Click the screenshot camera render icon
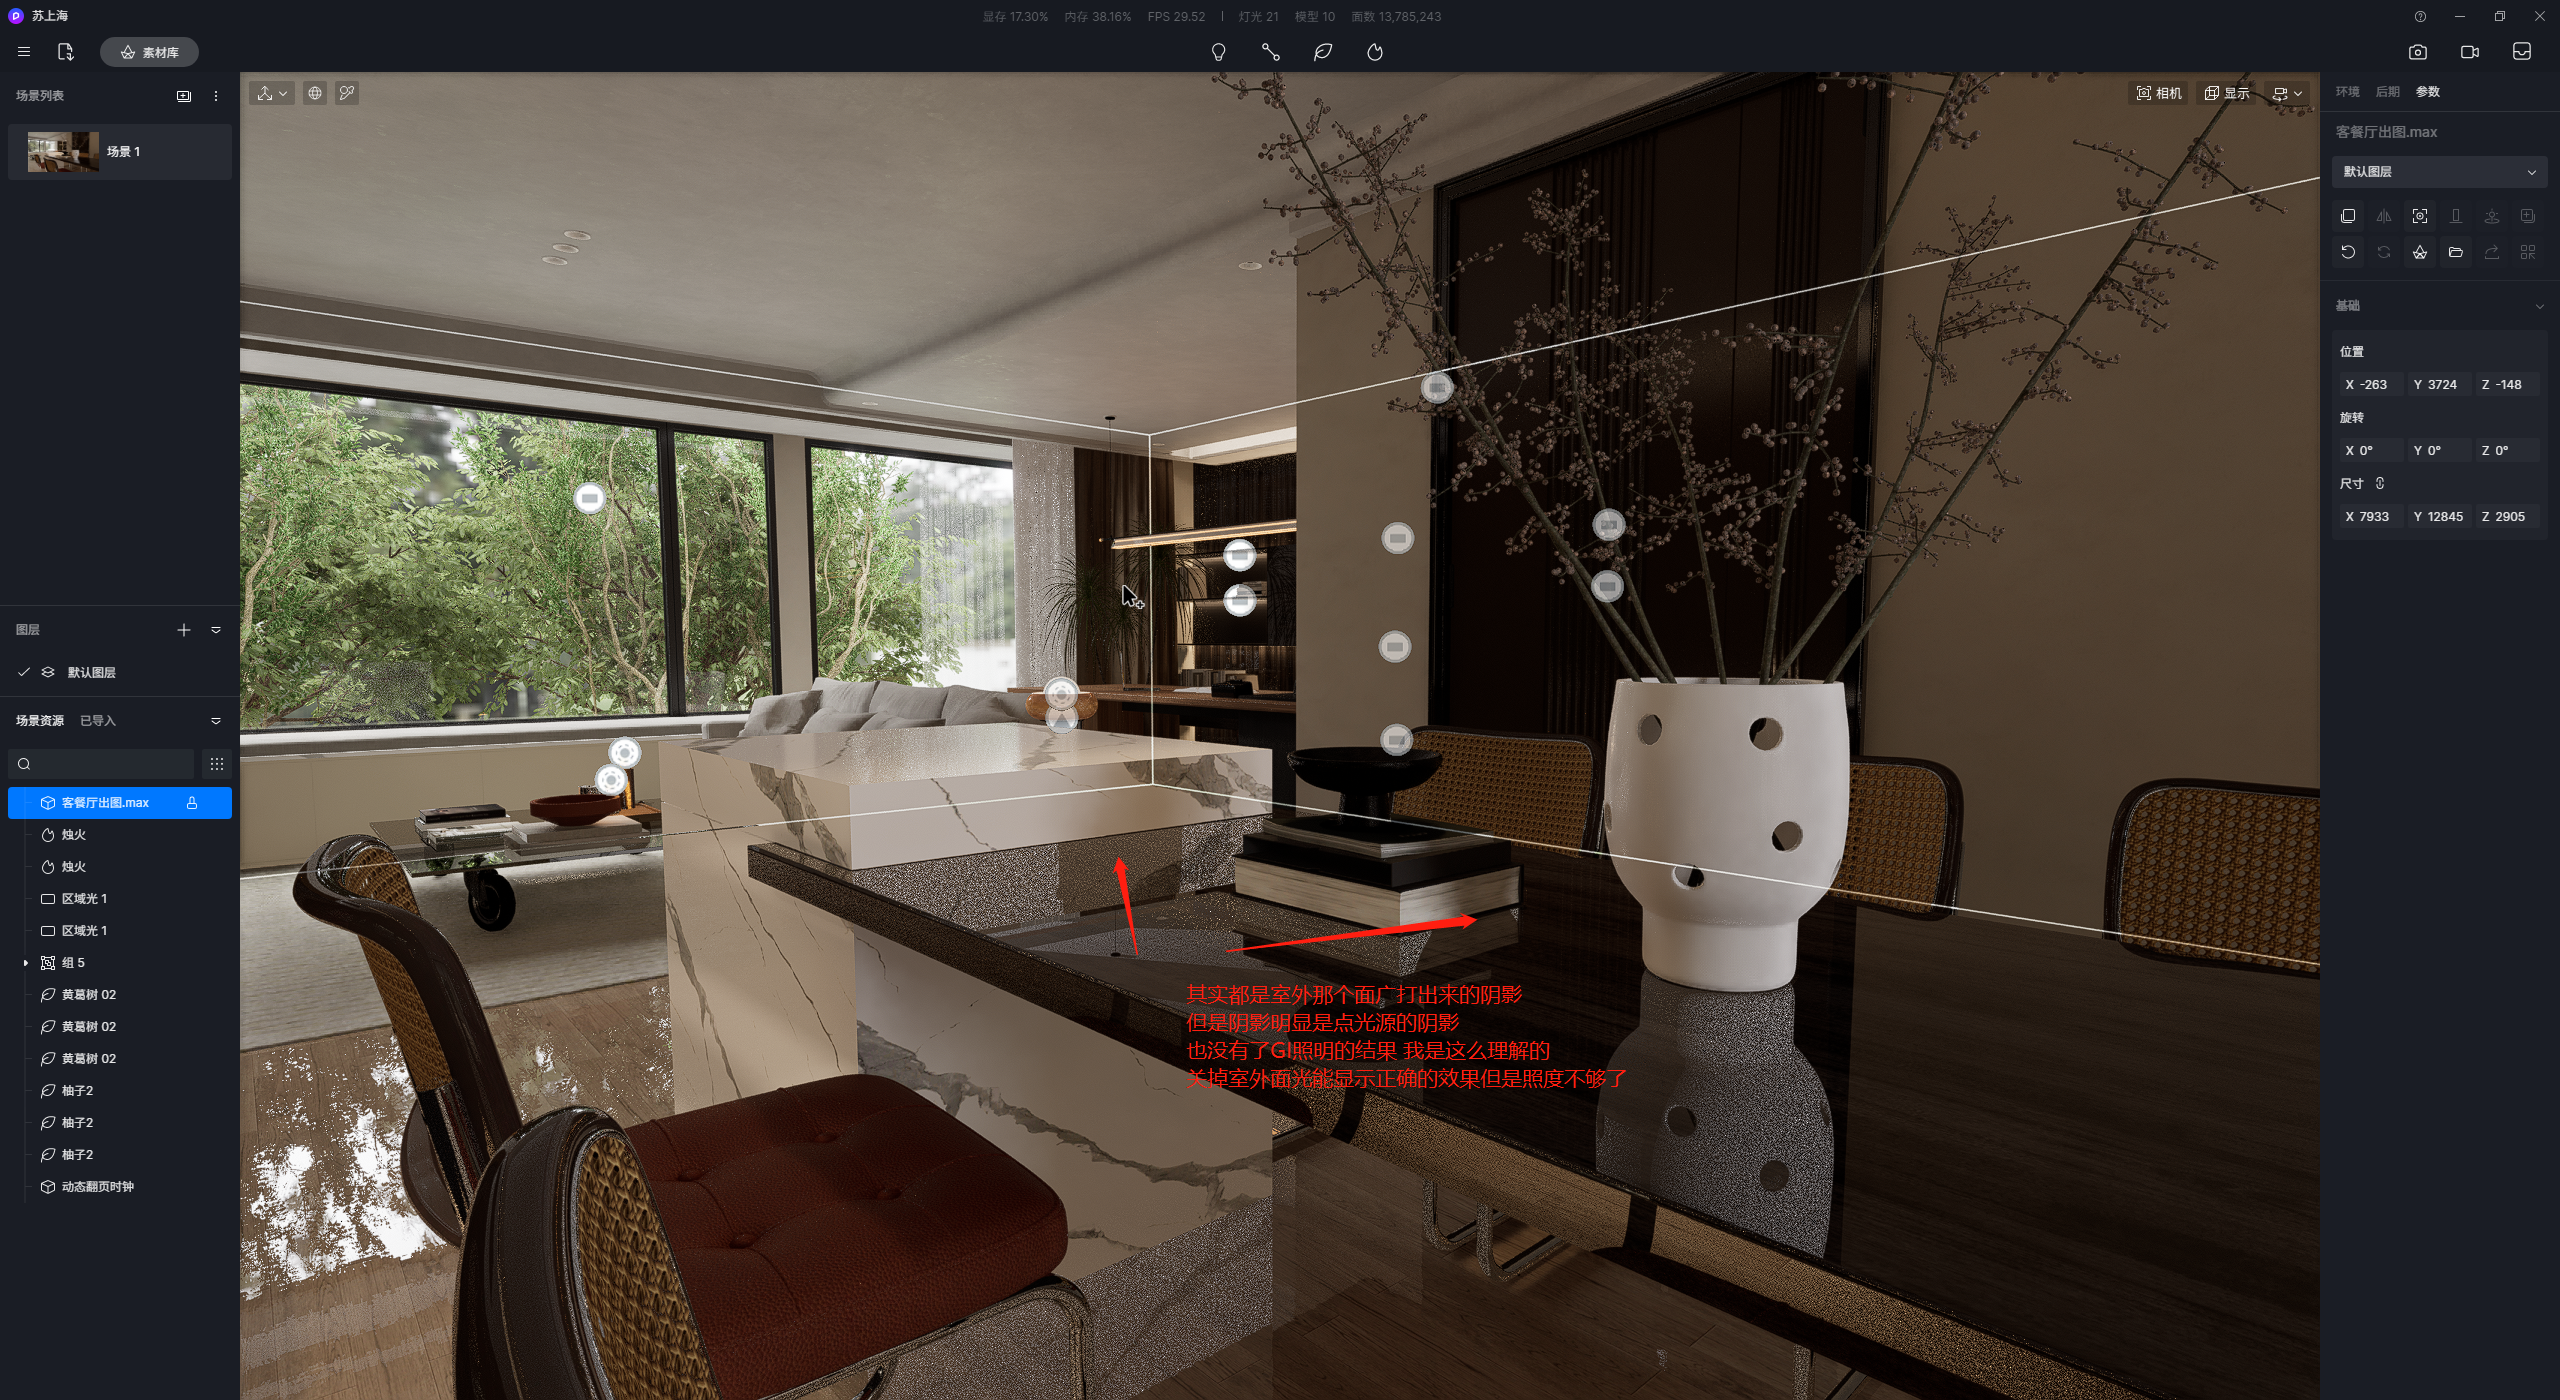 point(2417,52)
